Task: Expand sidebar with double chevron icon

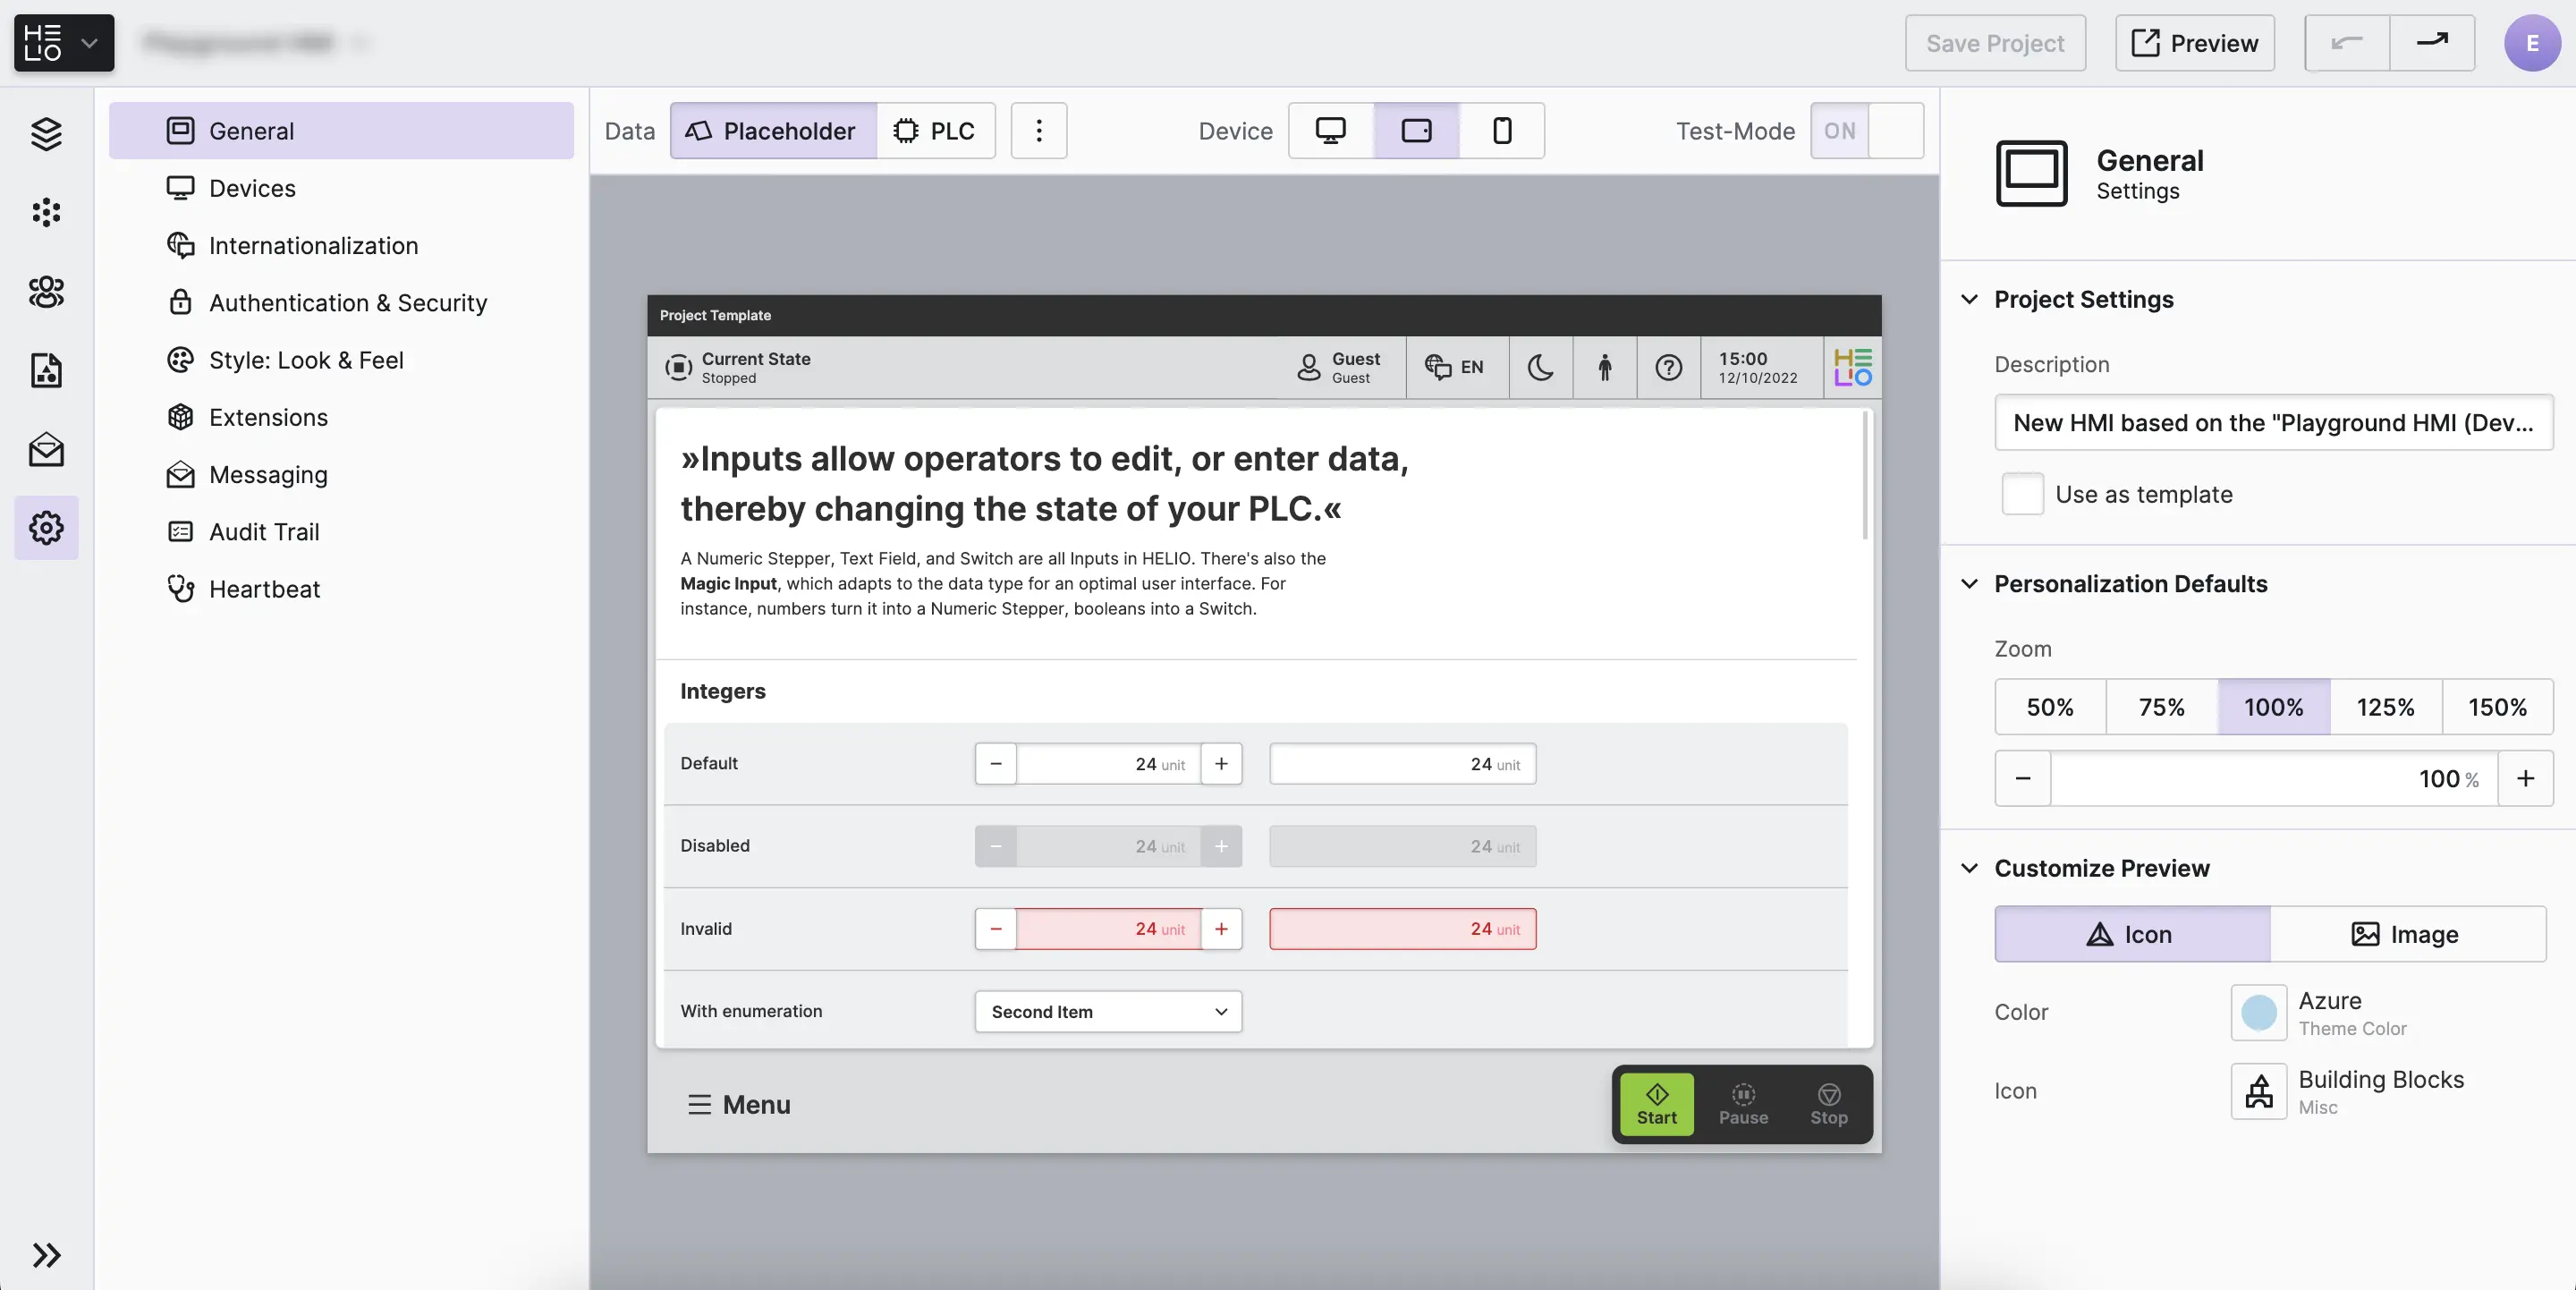Action: coord(46,1254)
